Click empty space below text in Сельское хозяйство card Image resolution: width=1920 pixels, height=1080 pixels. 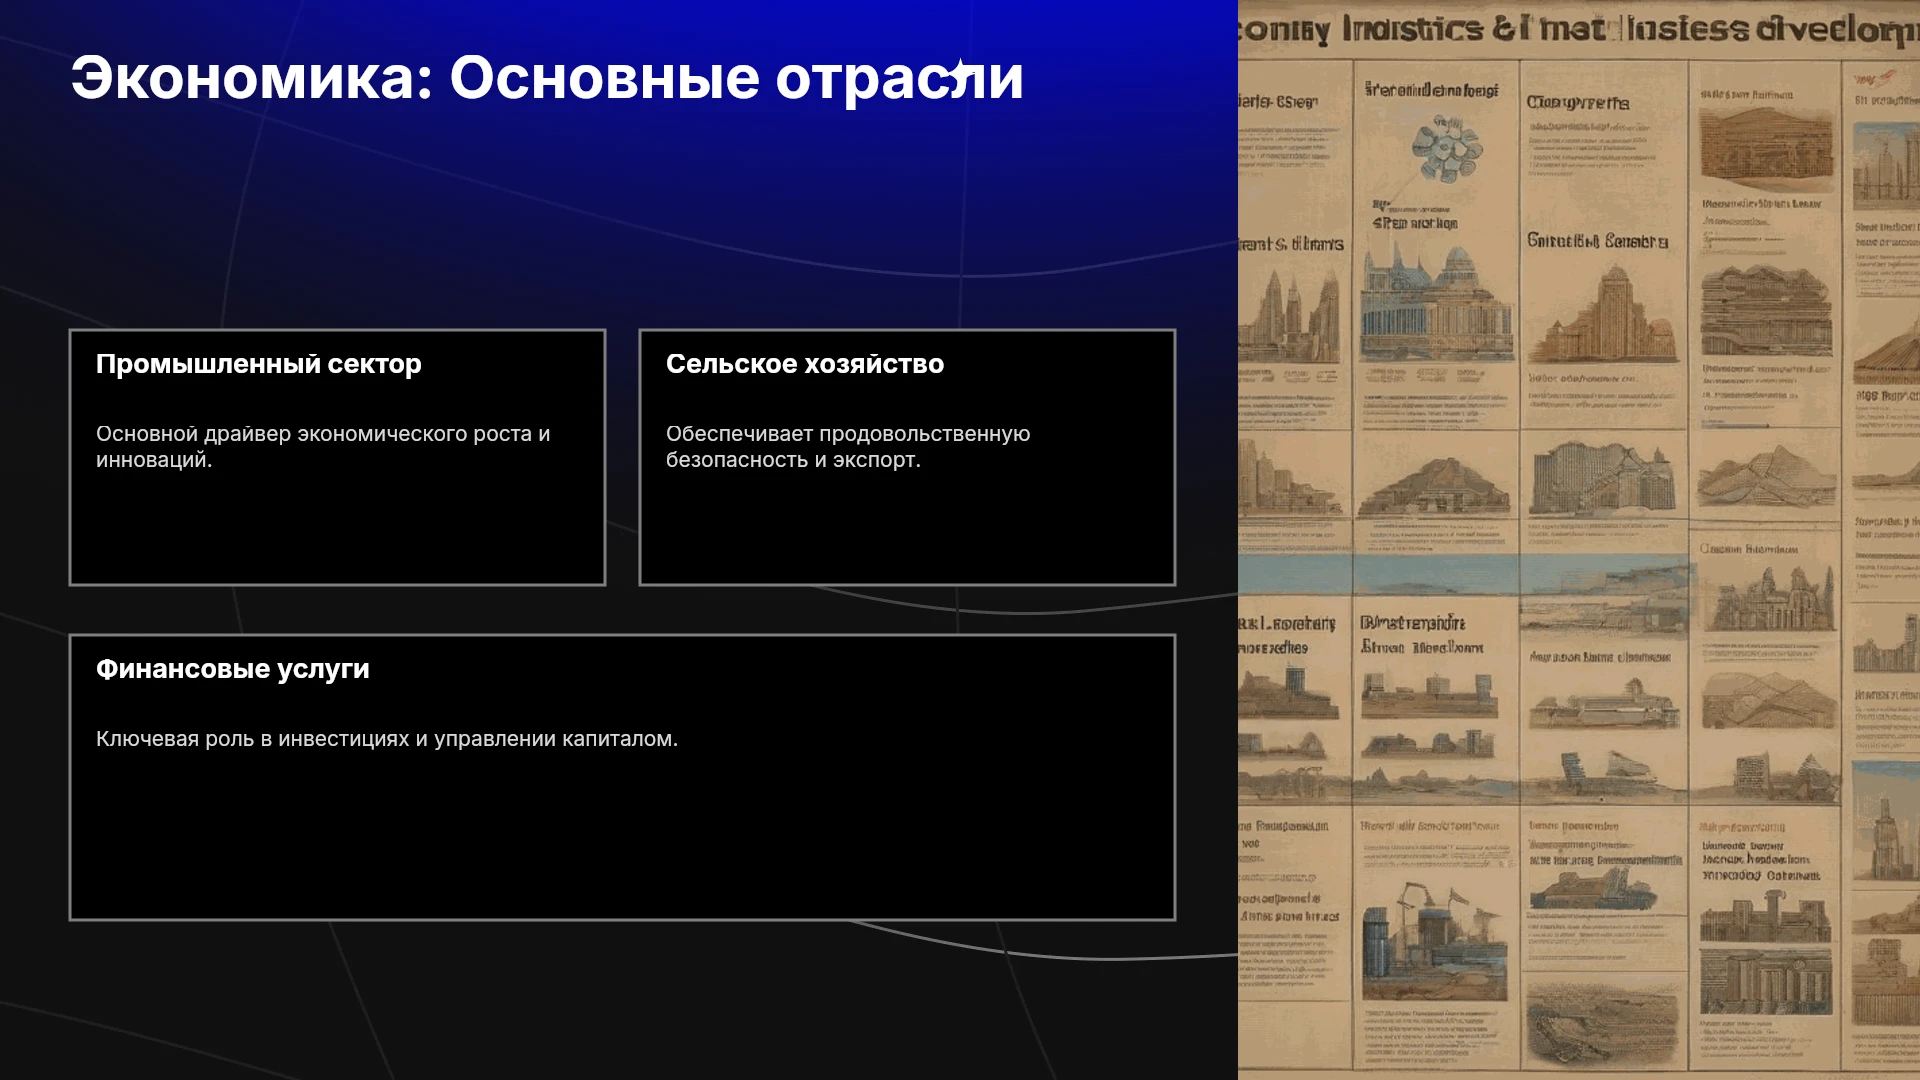tap(907, 530)
